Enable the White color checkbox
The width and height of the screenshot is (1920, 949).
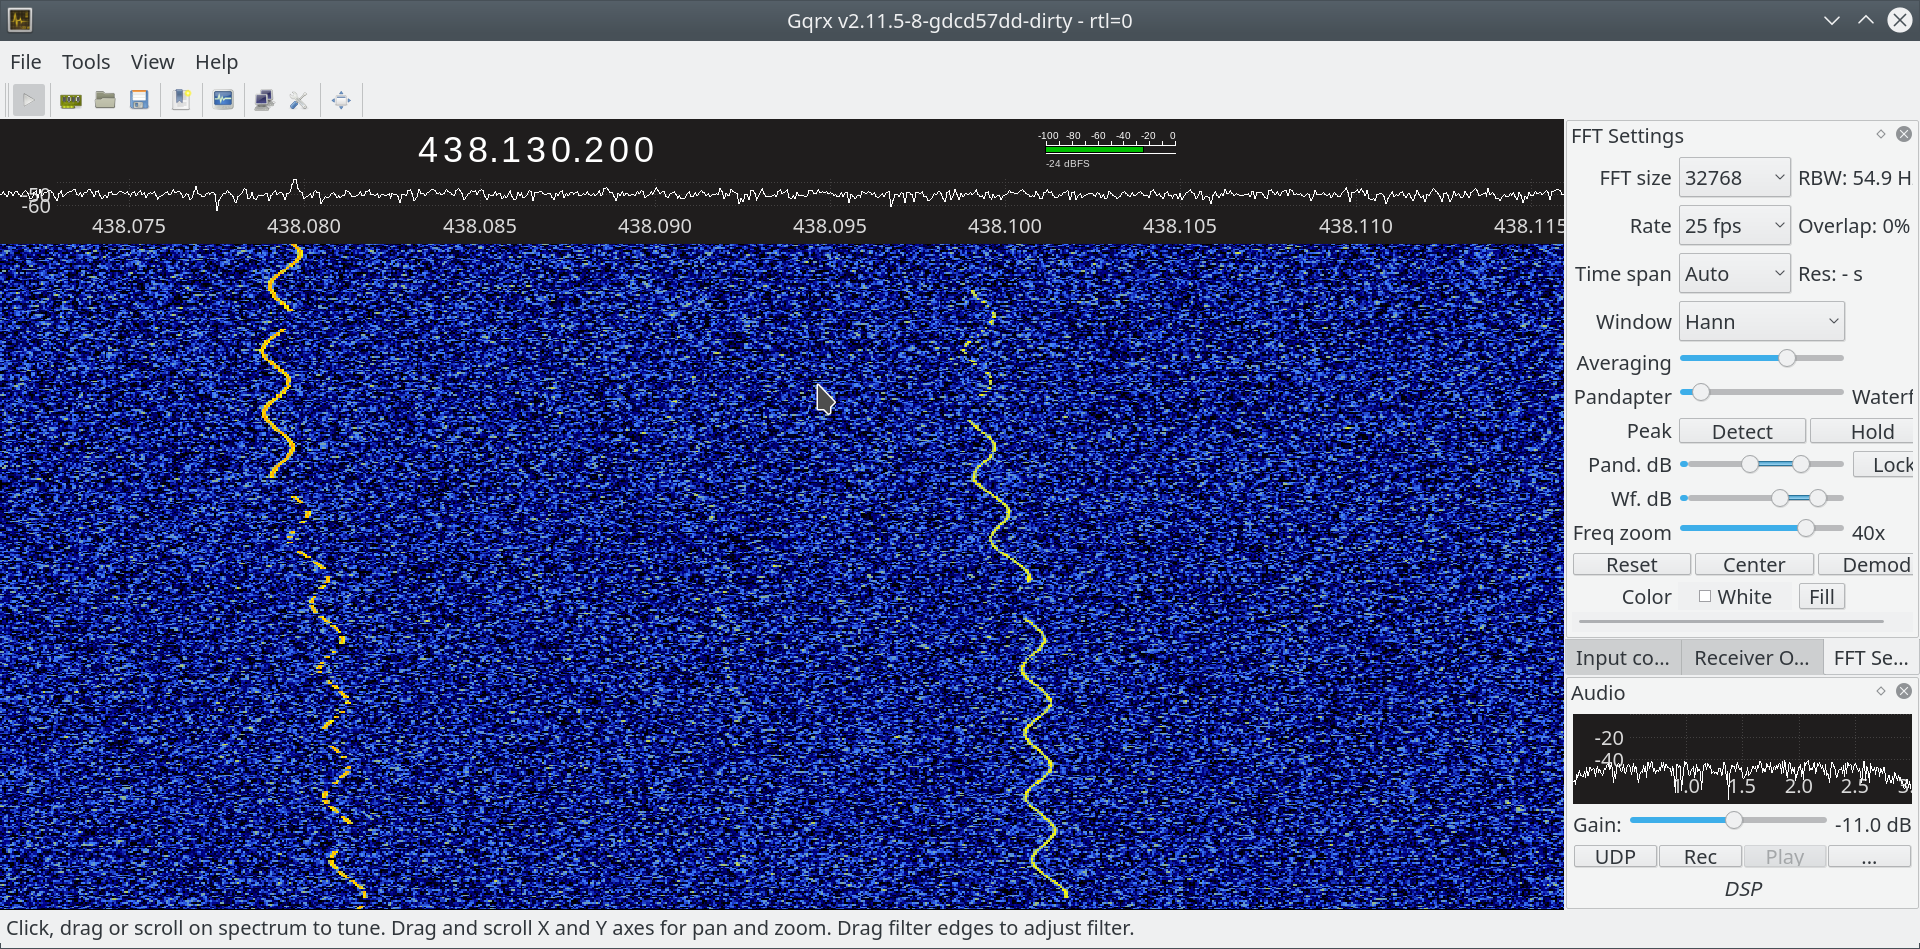click(x=1705, y=597)
